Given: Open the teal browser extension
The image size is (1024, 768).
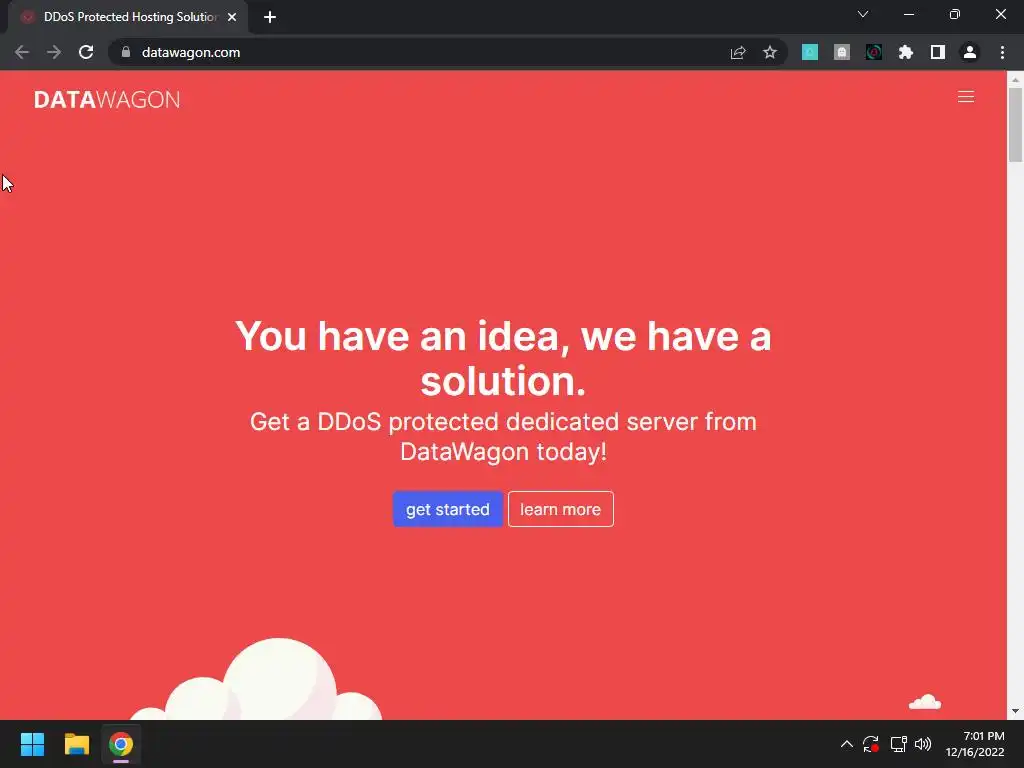Looking at the screenshot, I should [x=810, y=52].
